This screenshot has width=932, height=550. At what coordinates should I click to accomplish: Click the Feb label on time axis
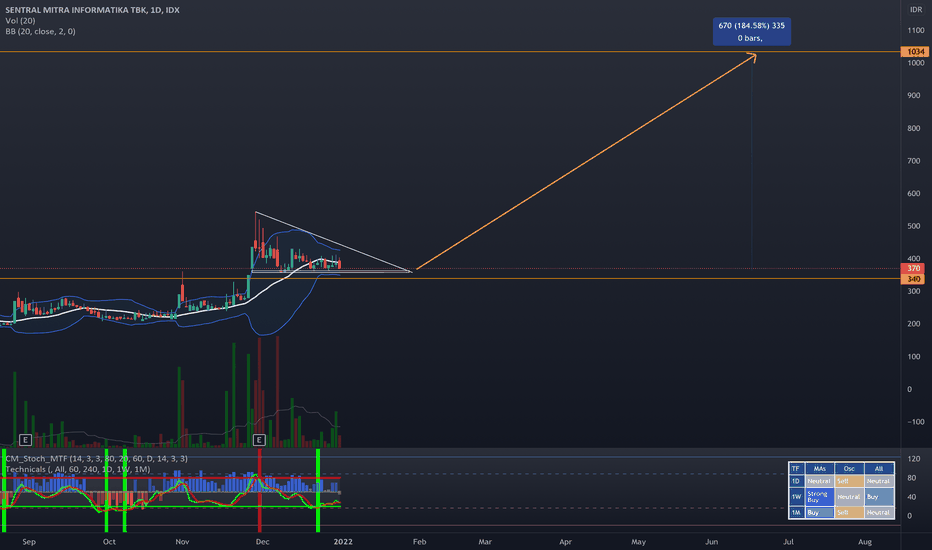tap(420, 542)
